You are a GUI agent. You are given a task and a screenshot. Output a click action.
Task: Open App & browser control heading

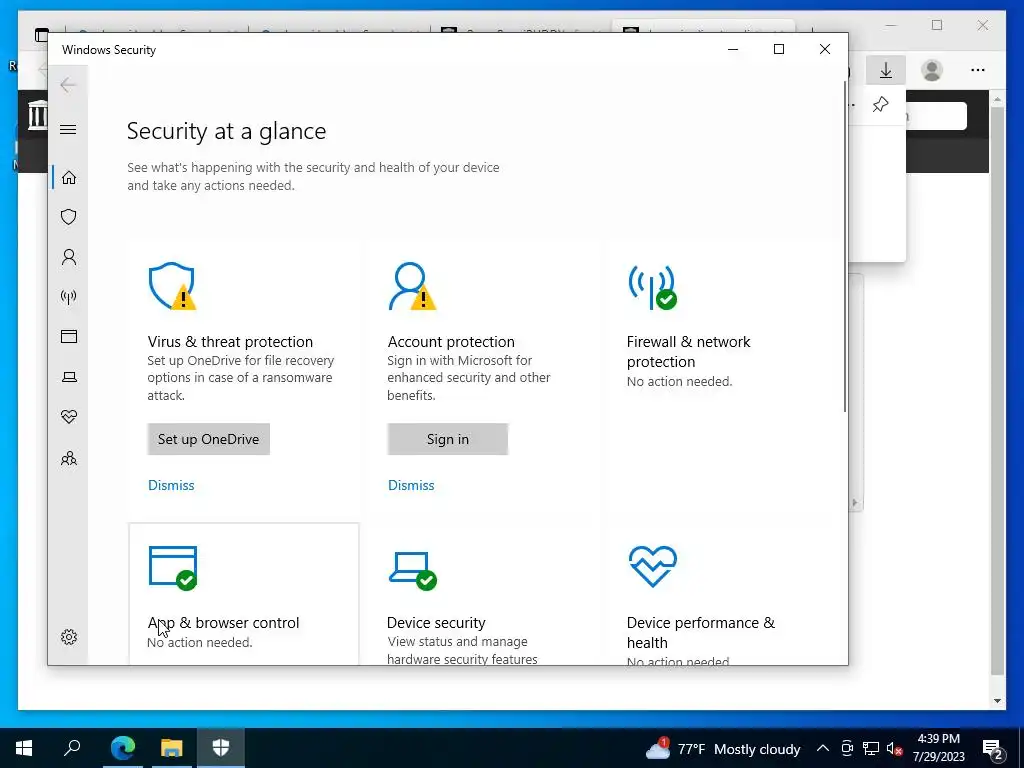pyautogui.click(x=223, y=623)
